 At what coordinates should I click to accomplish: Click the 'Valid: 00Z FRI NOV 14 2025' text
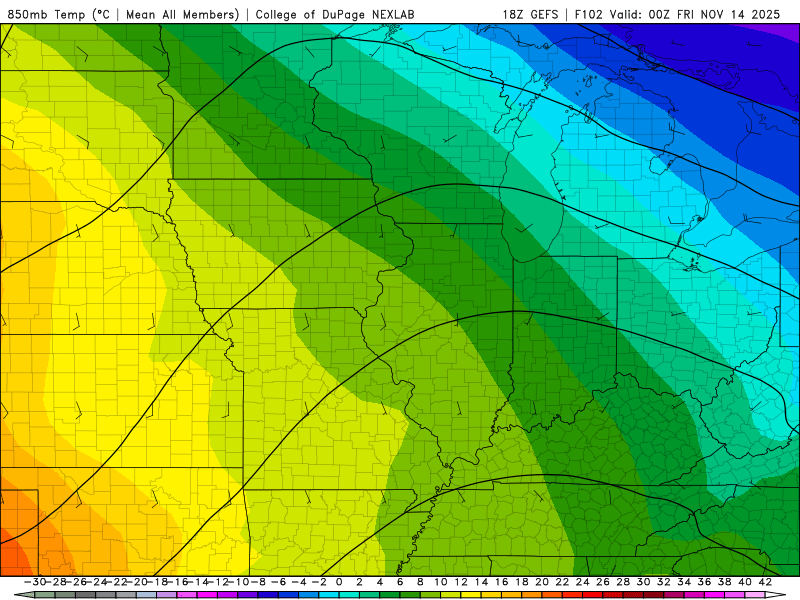click(696, 14)
